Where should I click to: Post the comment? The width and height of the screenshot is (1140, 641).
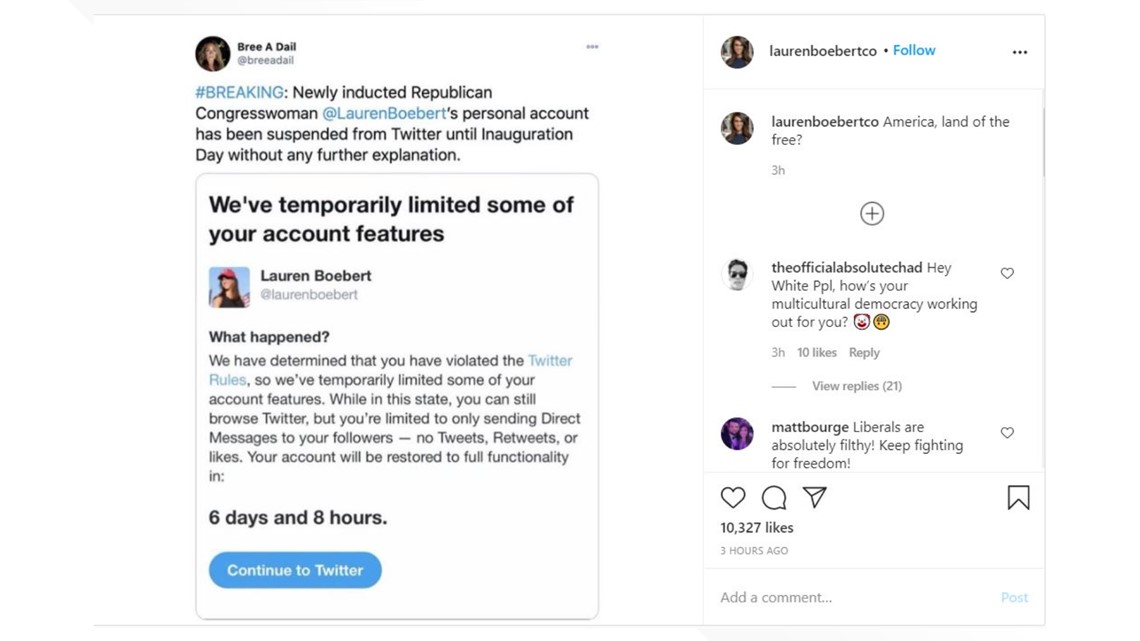point(1014,597)
